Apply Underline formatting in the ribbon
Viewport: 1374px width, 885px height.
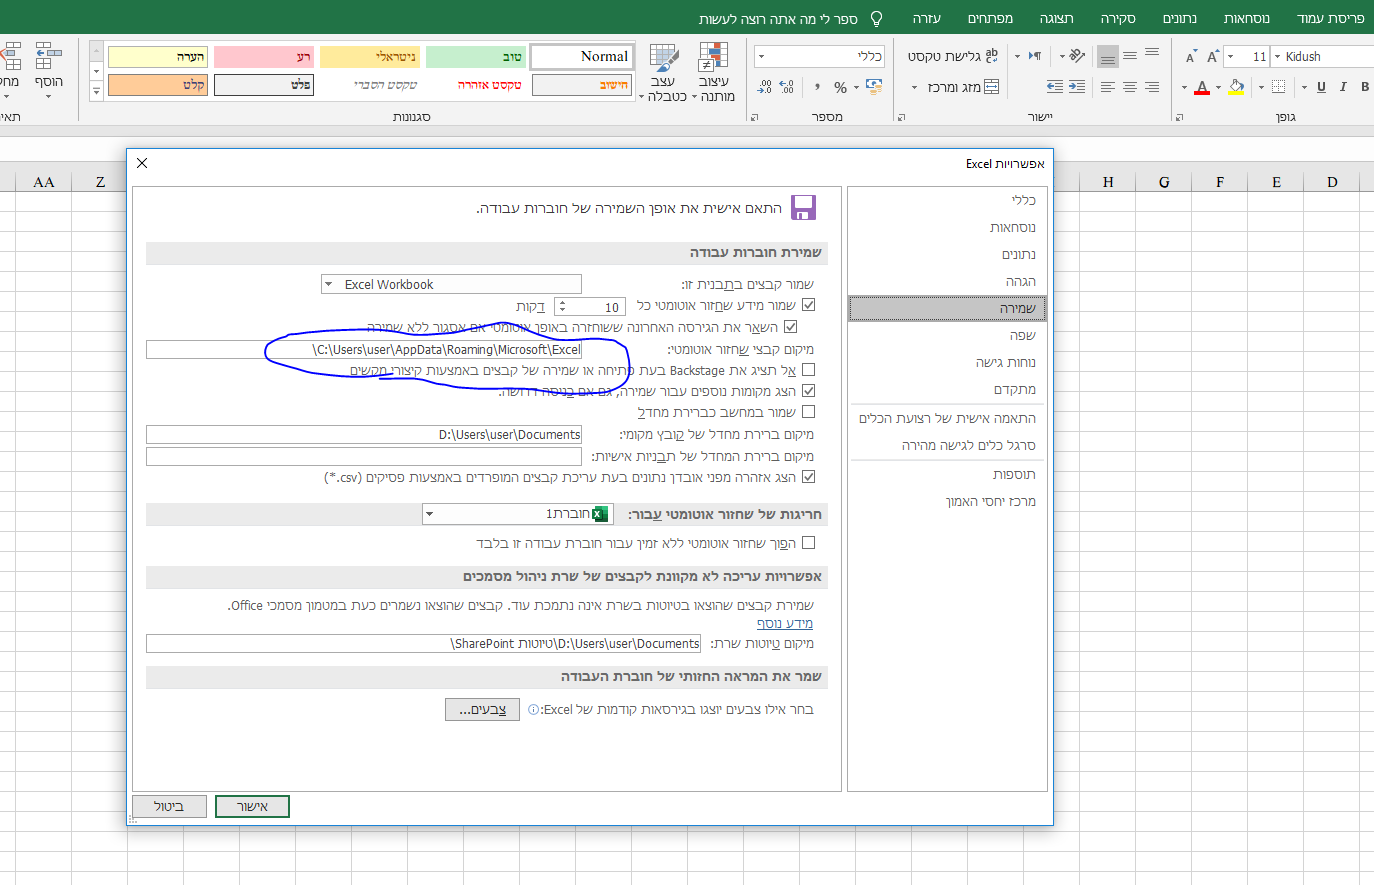1321,87
